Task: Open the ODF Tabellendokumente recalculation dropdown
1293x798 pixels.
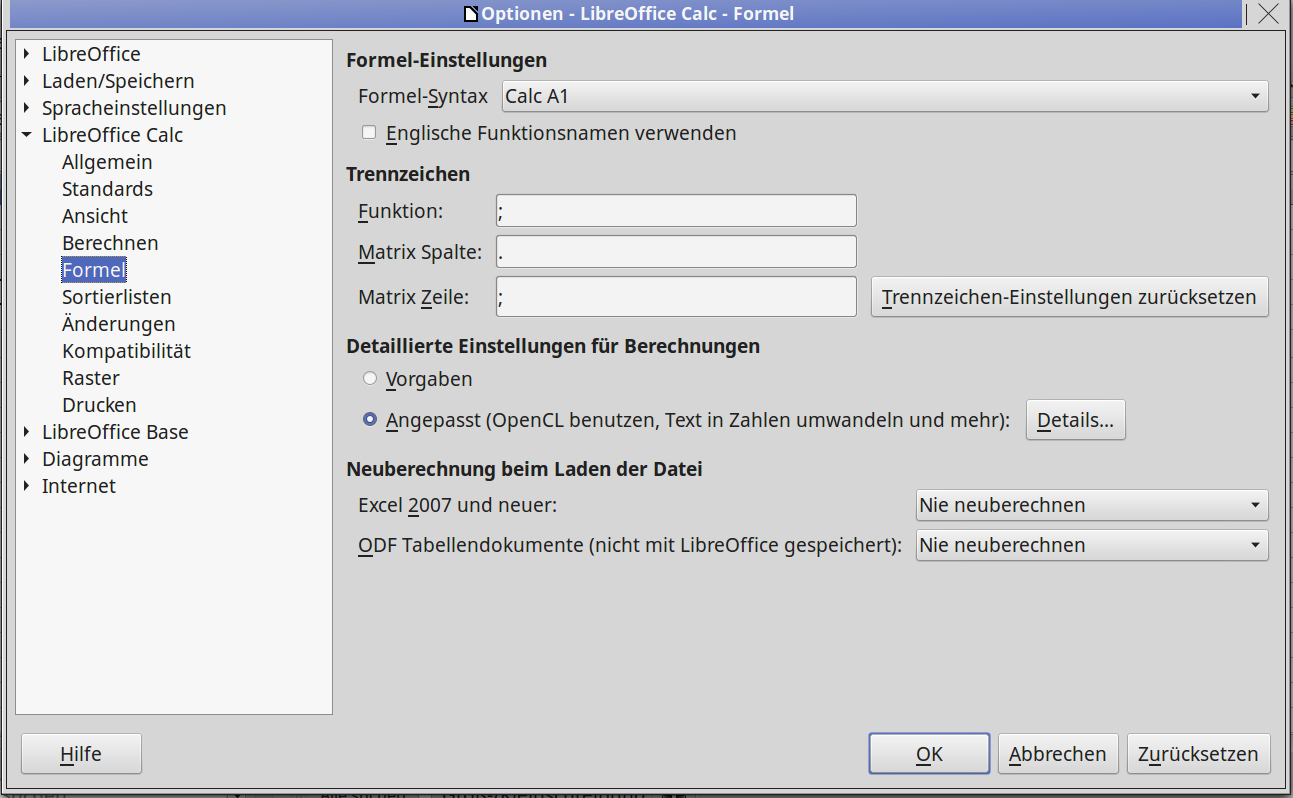Action: [1092, 545]
